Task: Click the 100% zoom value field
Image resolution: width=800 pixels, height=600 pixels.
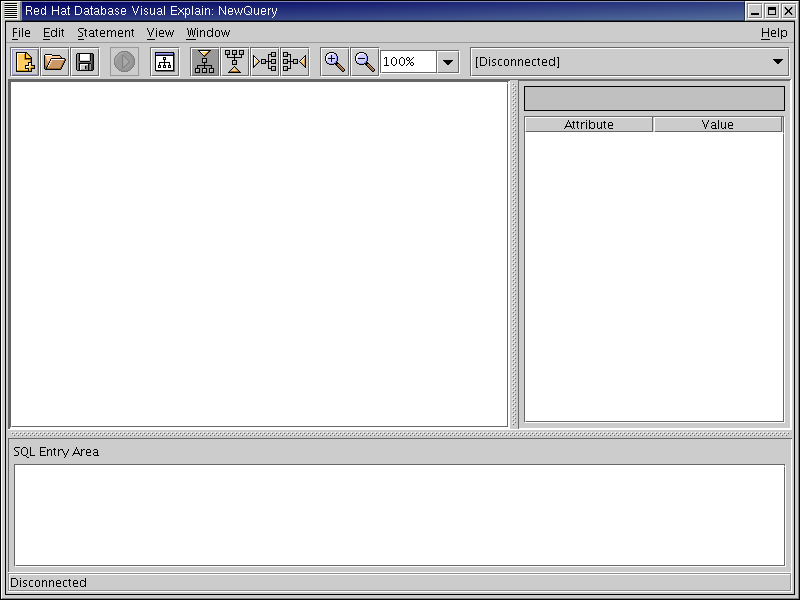Action: (409, 62)
